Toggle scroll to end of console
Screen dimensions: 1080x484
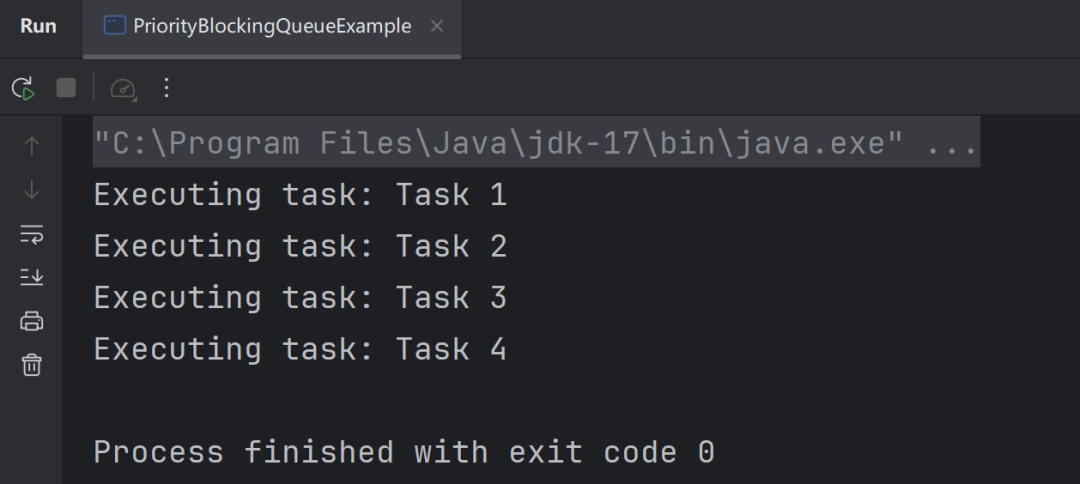pyautogui.click(x=32, y=277)
